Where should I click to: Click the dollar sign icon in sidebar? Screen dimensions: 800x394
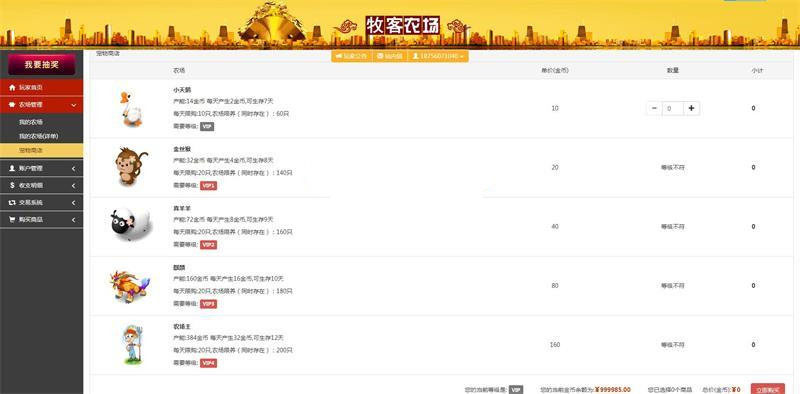(x=12, y=185)
